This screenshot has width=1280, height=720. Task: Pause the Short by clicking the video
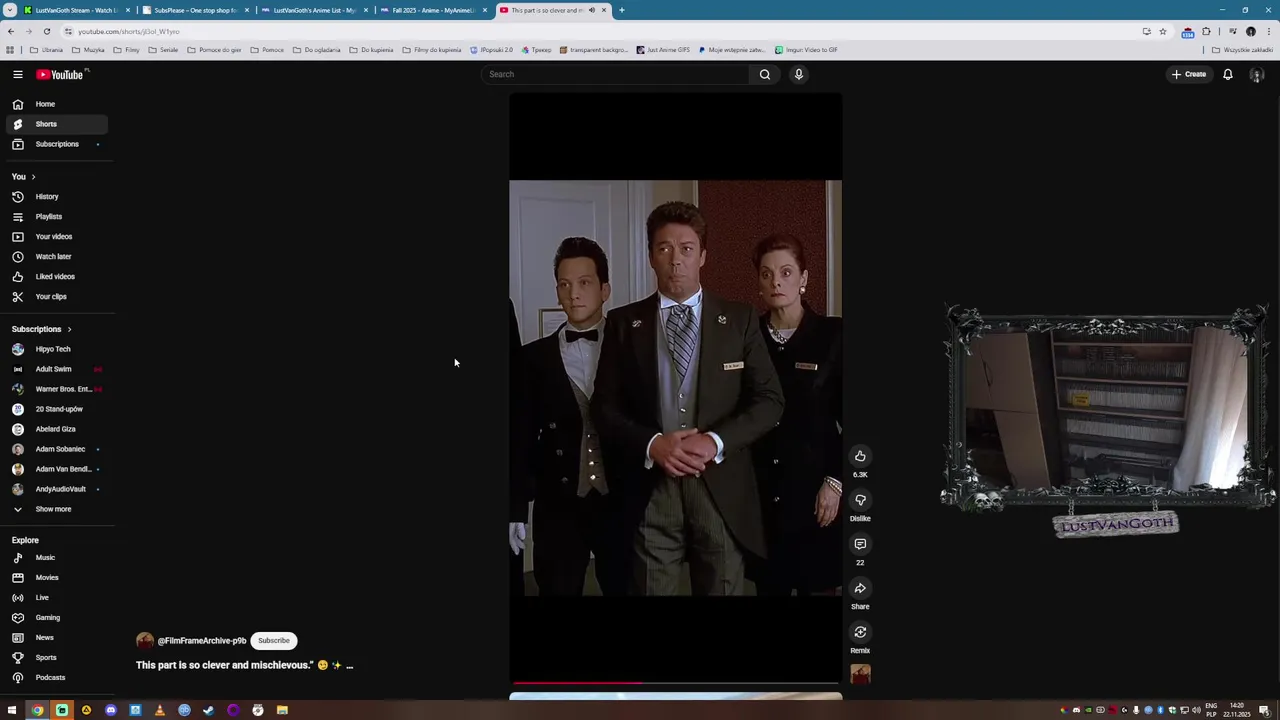[x=675, y=388]
